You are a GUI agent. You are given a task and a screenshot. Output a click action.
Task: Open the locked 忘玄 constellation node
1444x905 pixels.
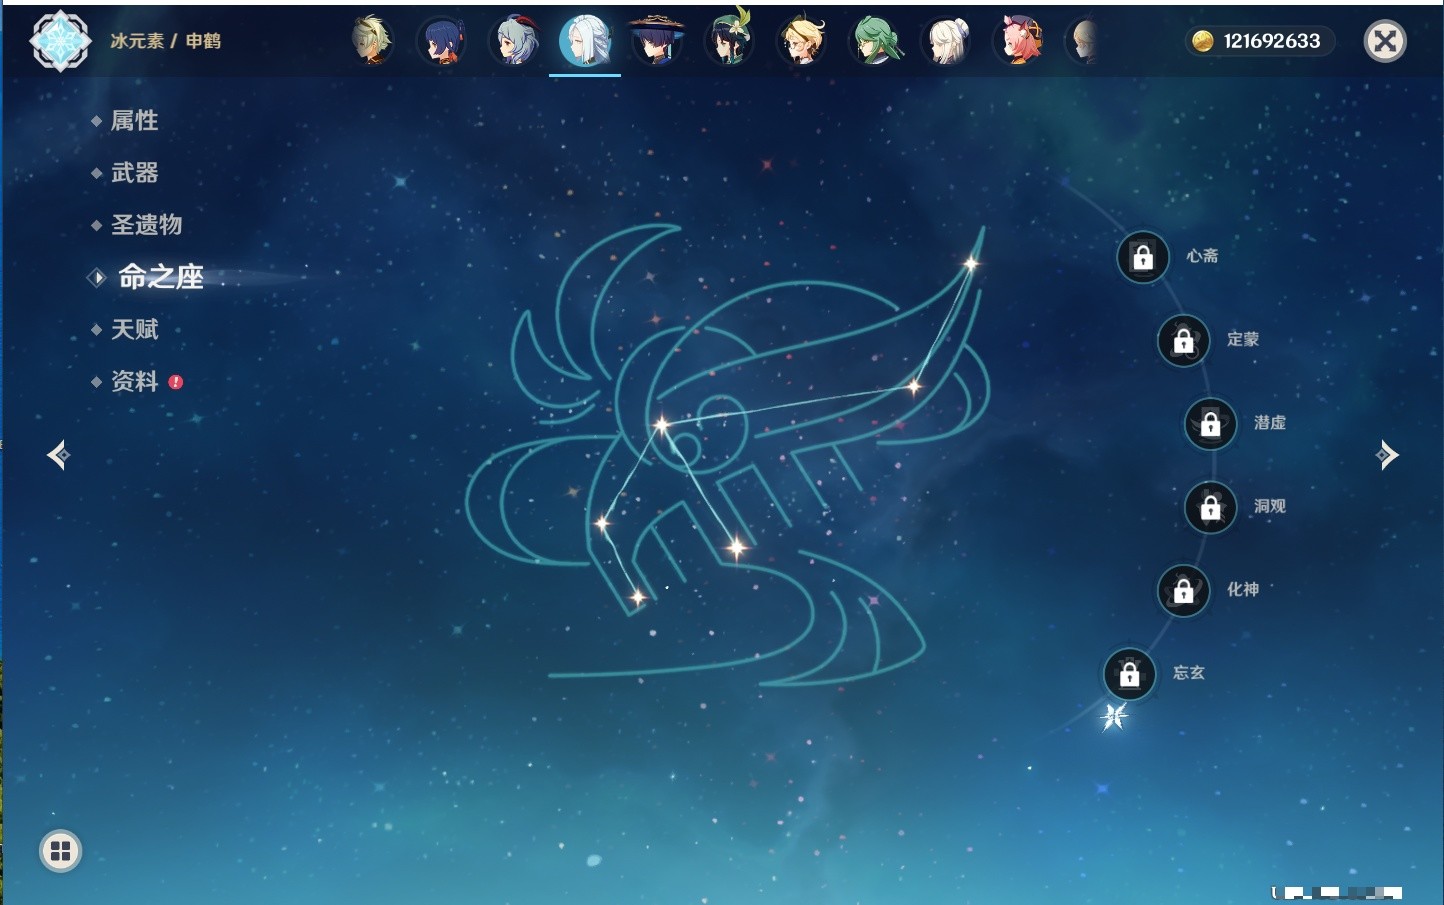pyautogui.click(x=1129, y=674)
